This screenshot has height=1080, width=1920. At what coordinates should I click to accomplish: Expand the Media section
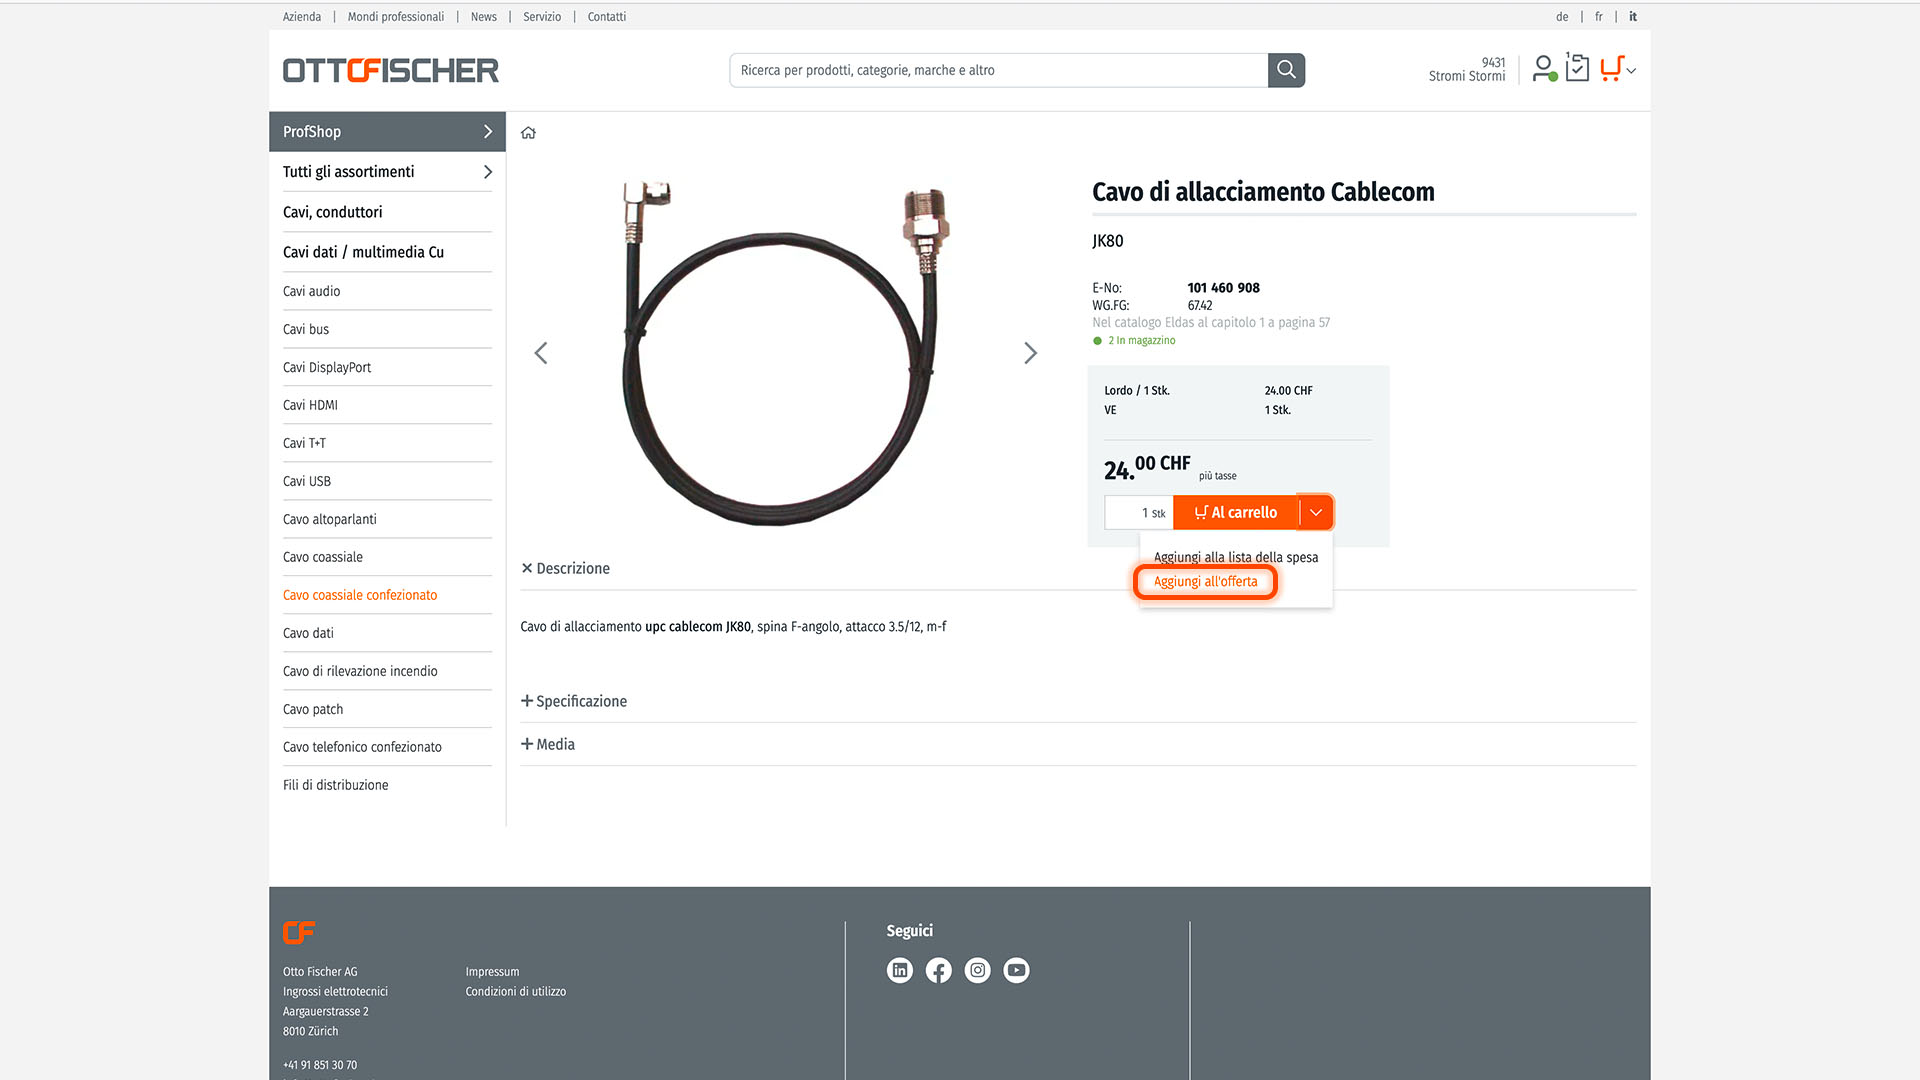coord(548,744)
